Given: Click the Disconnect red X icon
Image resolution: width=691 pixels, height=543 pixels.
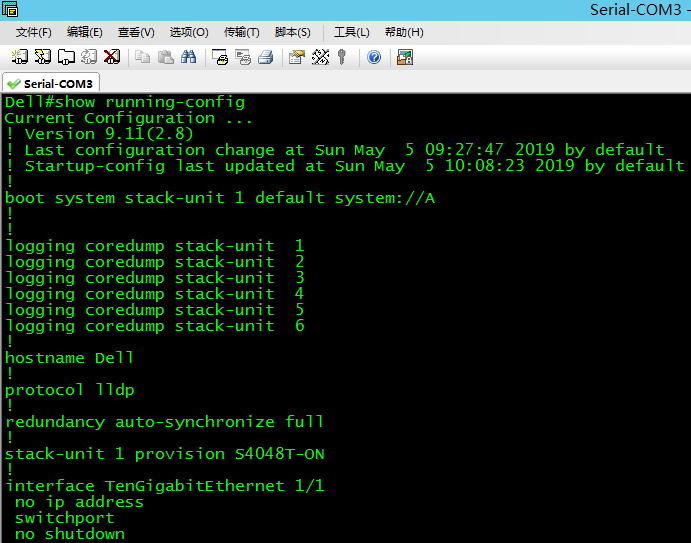Looking at the screenshot, I should (x=112, y=57).
